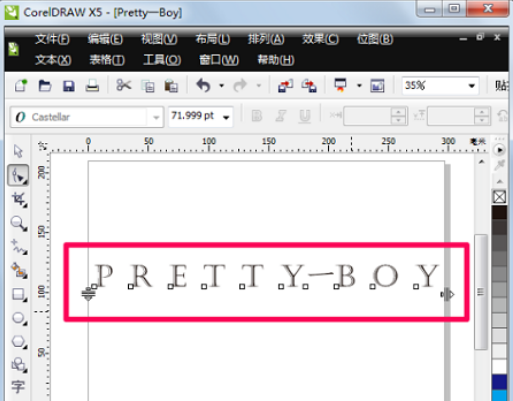Select the Polygon tool
The height and width of the screenshot is (401, 513).
[19, 342]
